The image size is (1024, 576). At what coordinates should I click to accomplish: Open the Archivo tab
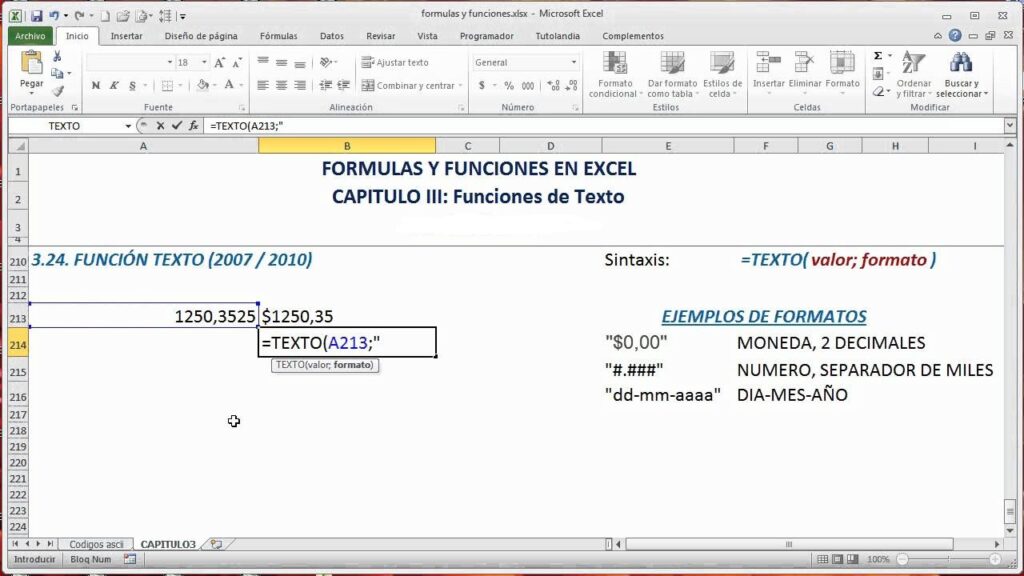pos(30,37)
